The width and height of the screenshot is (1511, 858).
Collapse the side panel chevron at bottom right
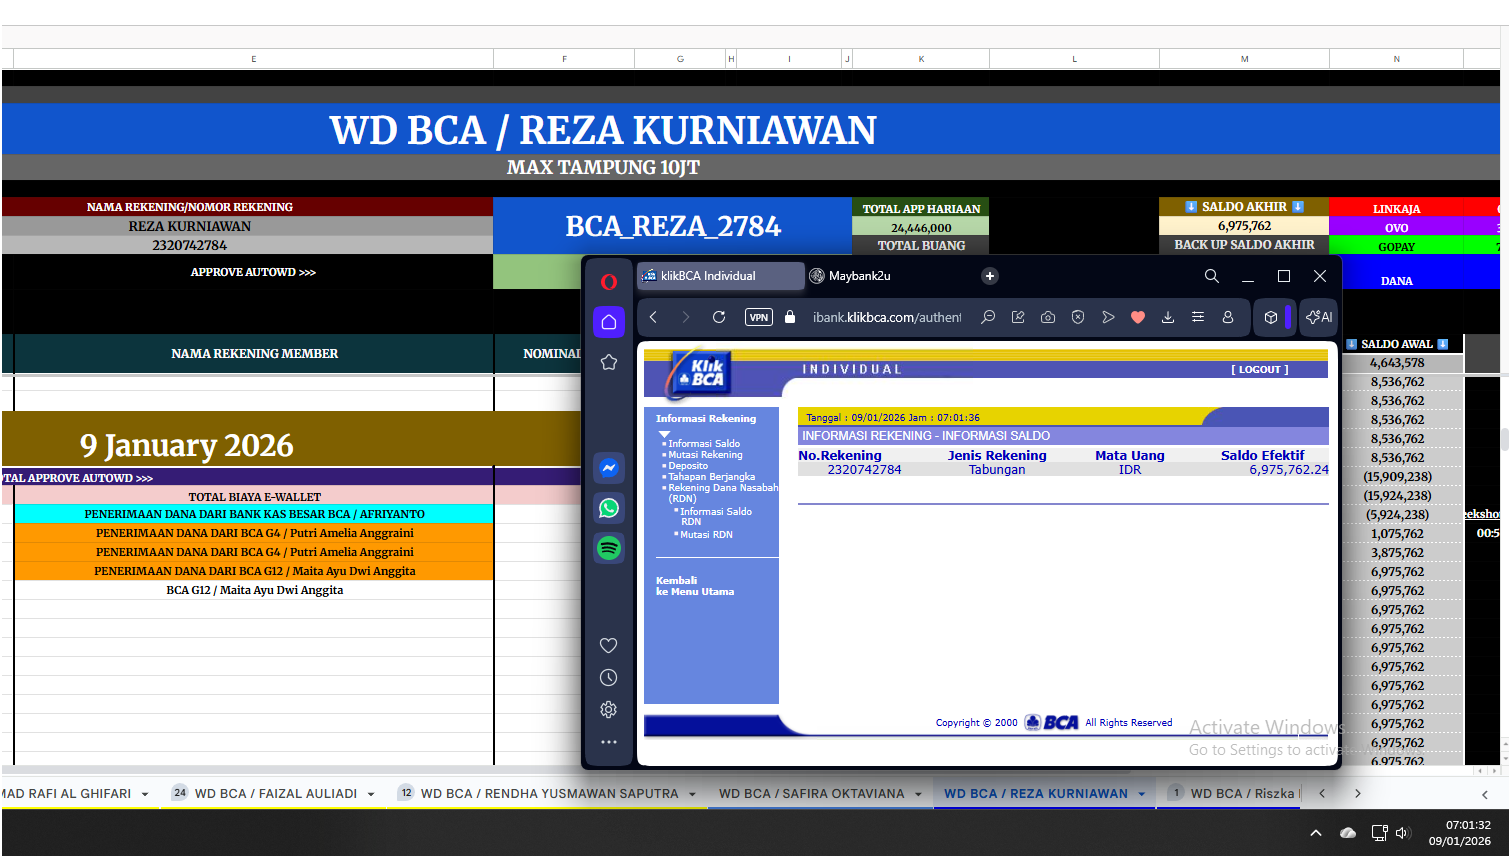click(1485, 795)
